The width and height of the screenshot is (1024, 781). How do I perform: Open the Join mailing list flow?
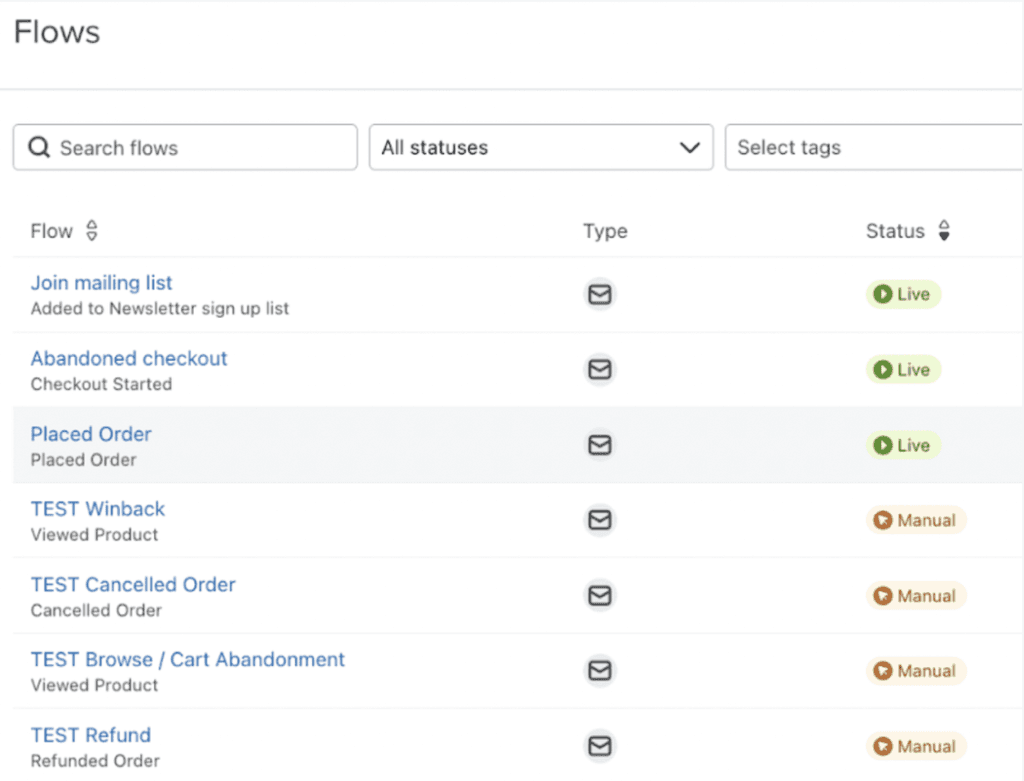pos(102,283)
